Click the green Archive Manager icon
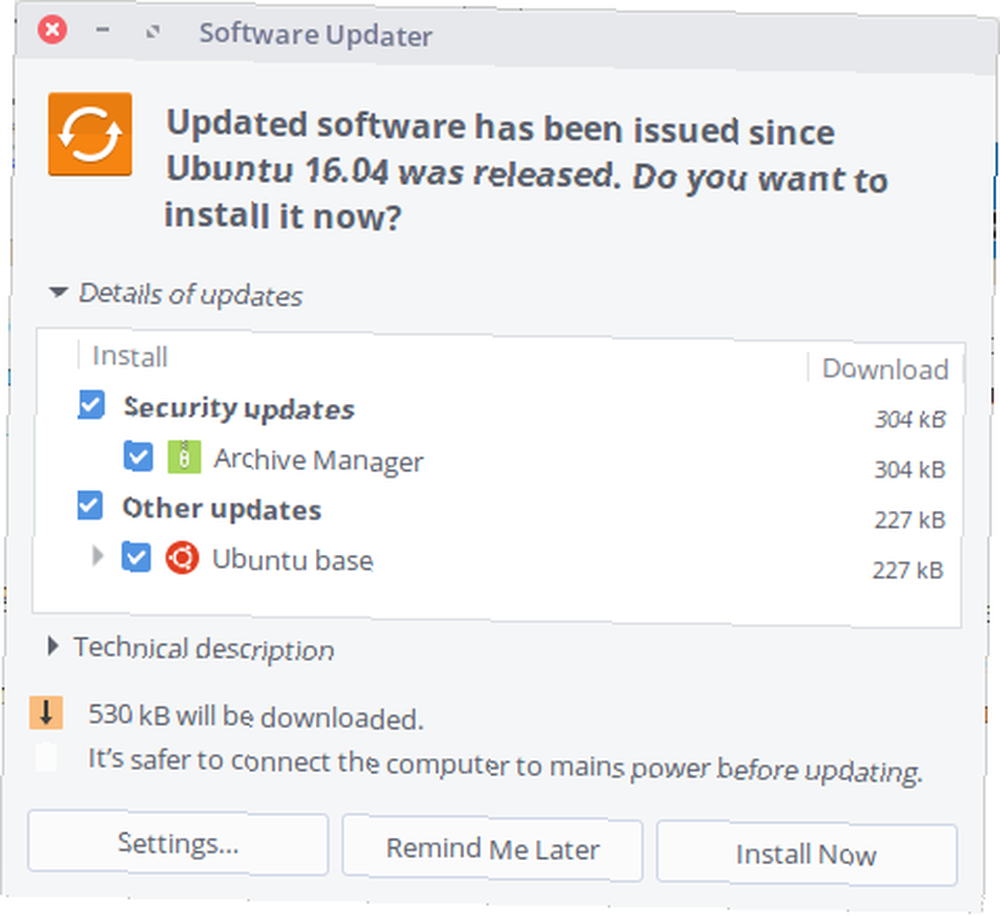Image resolution: width=1000 pixels, height=916 pixels. (184, 457)
